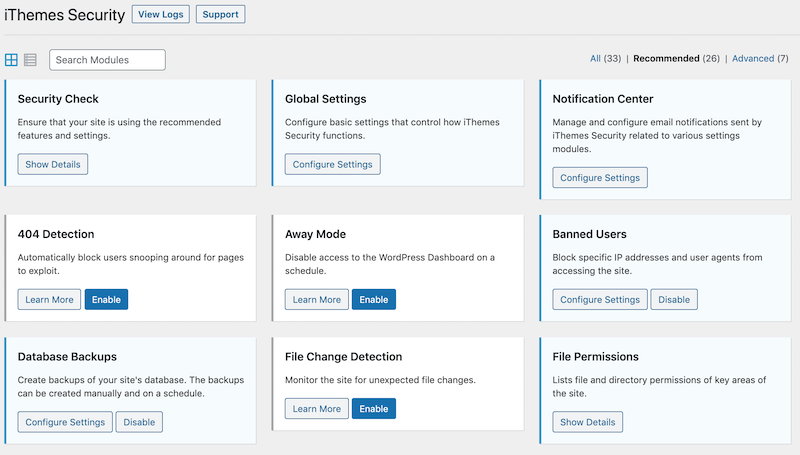Learn More about File Change Detection
The height and width of the screenshot is (455, 800).
[317, 409]
